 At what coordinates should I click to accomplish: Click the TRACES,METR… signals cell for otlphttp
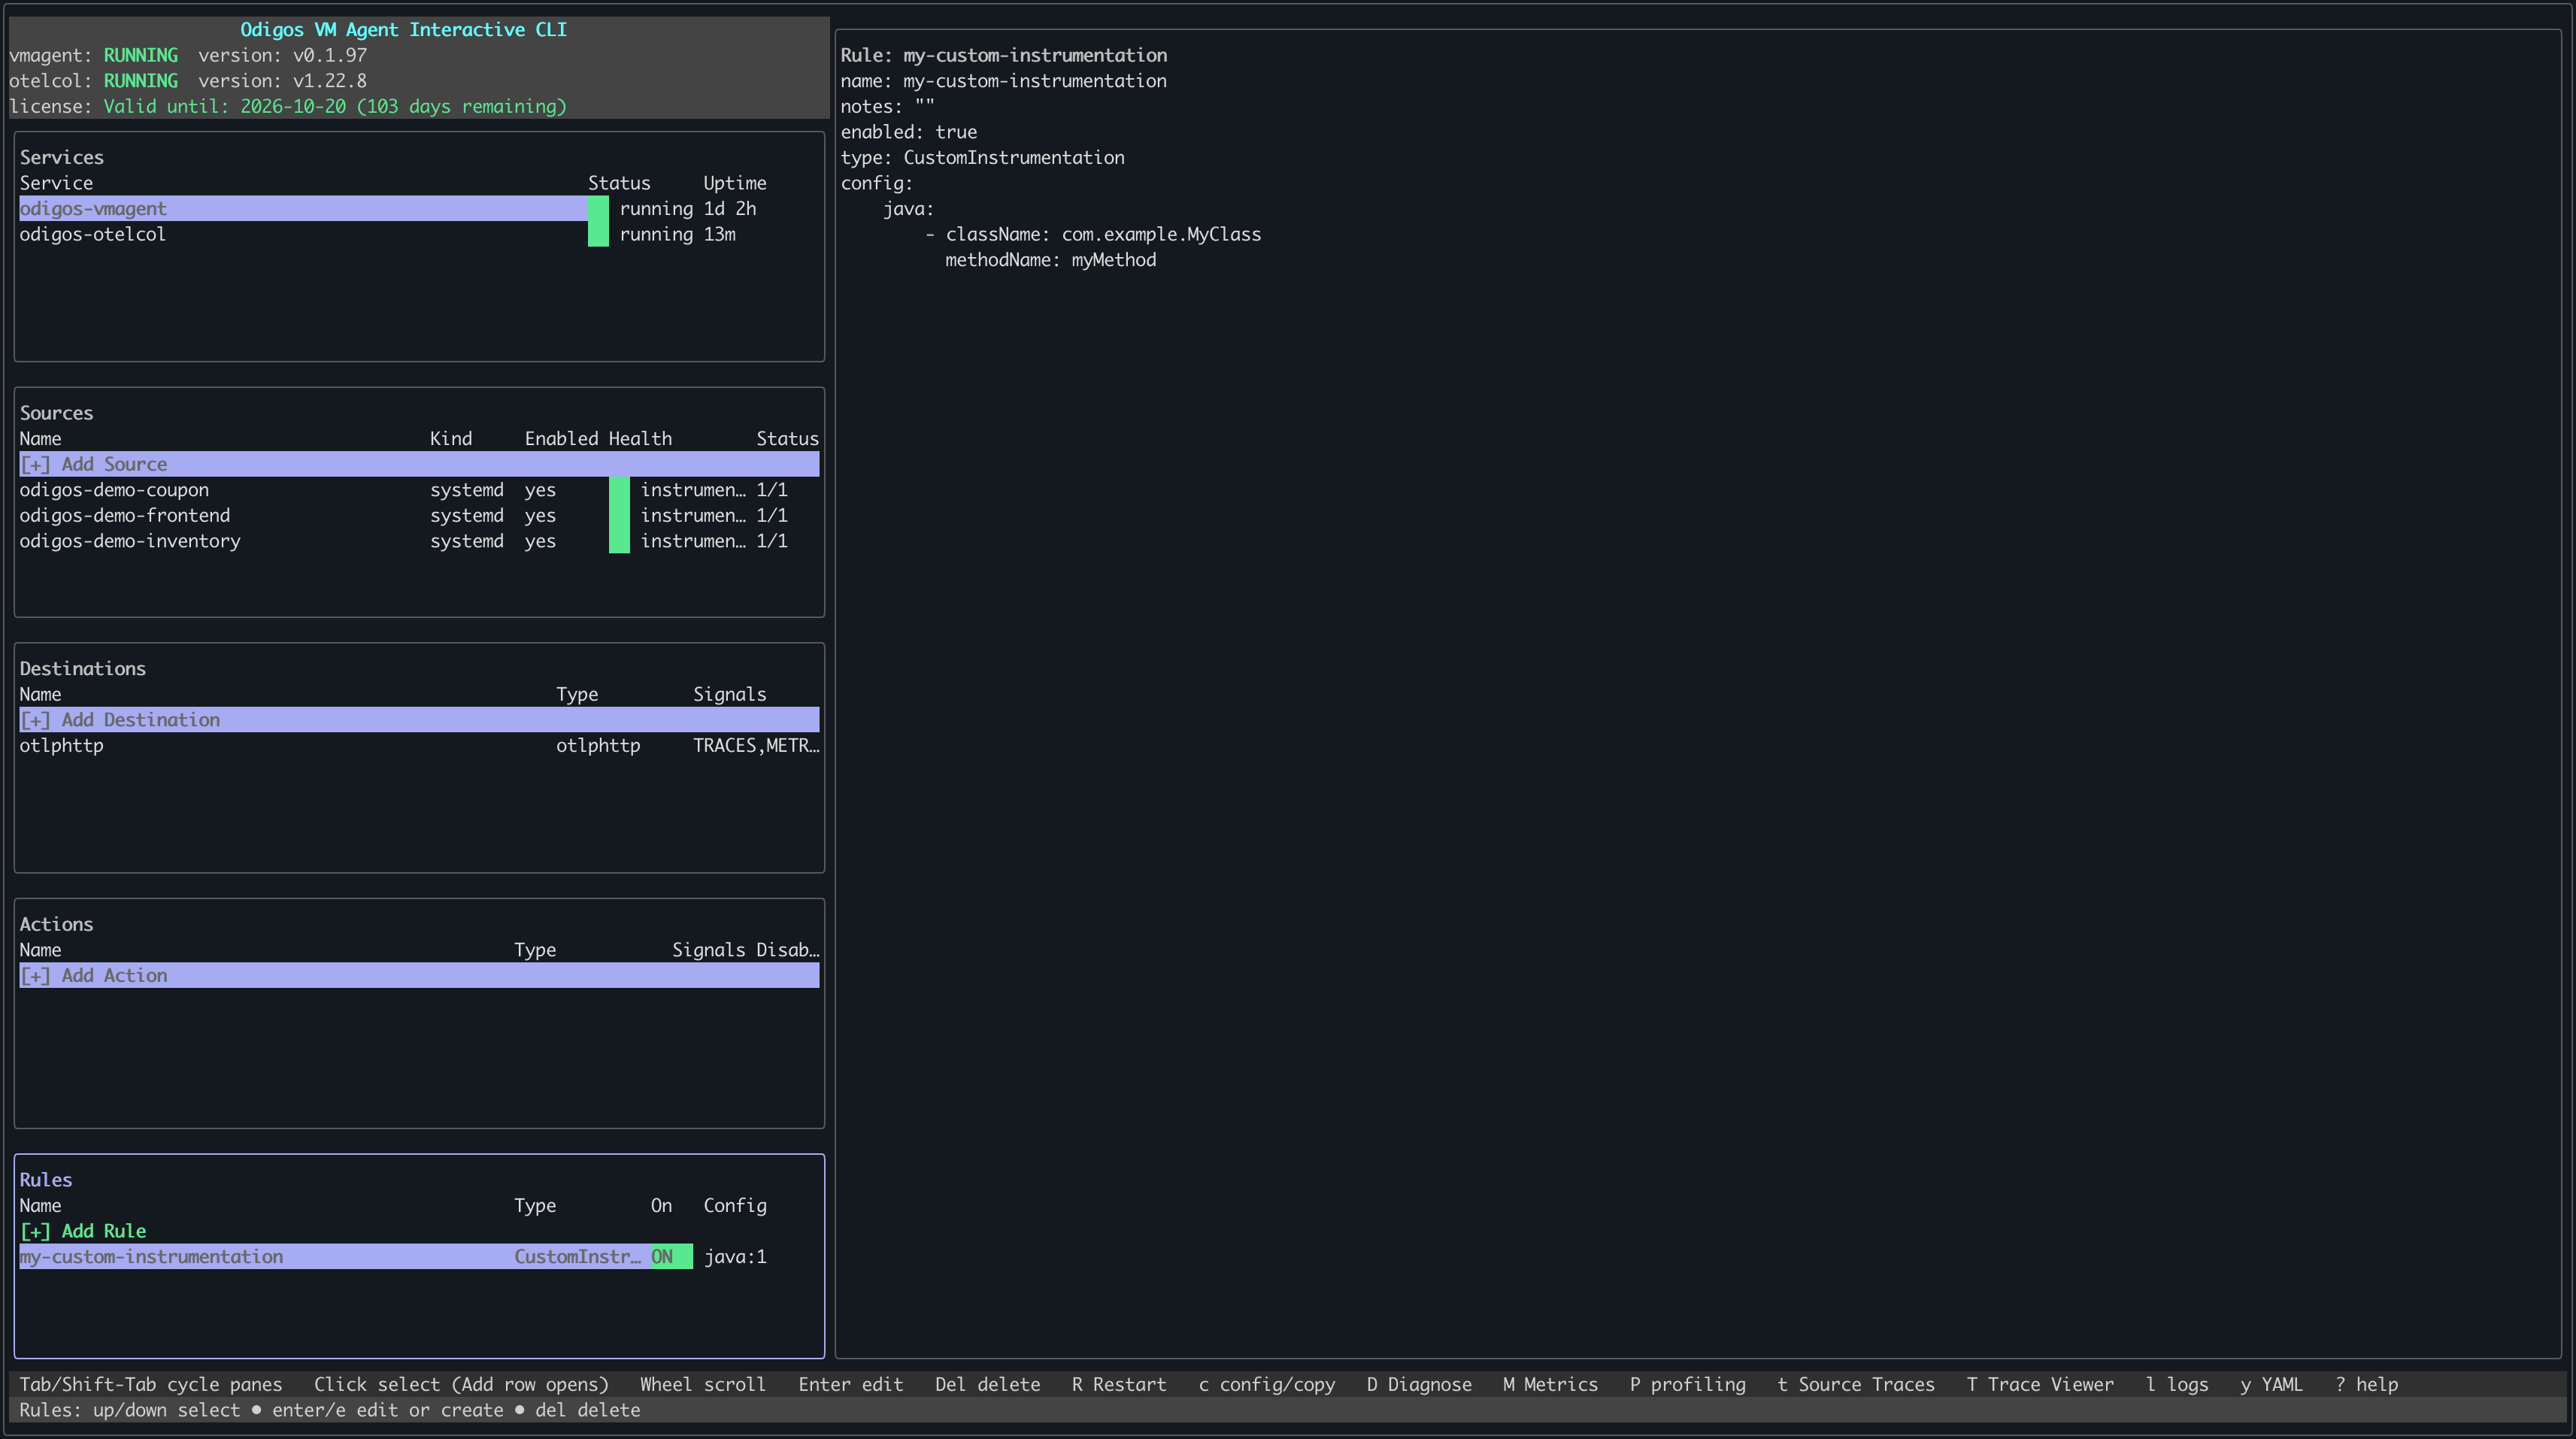click(x=756, y=746)
